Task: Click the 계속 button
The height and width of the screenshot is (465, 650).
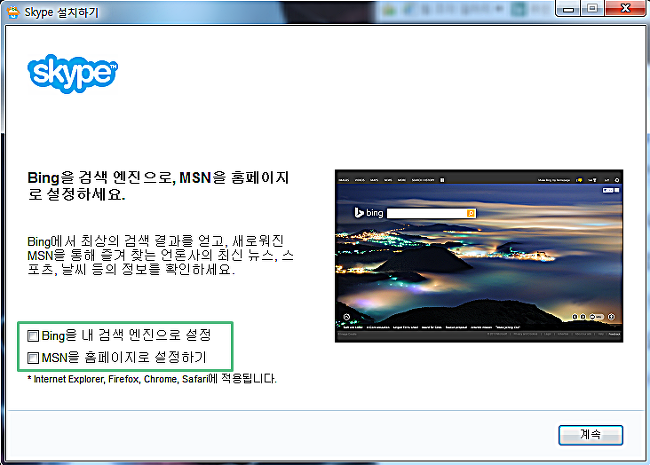Action: 590,435
